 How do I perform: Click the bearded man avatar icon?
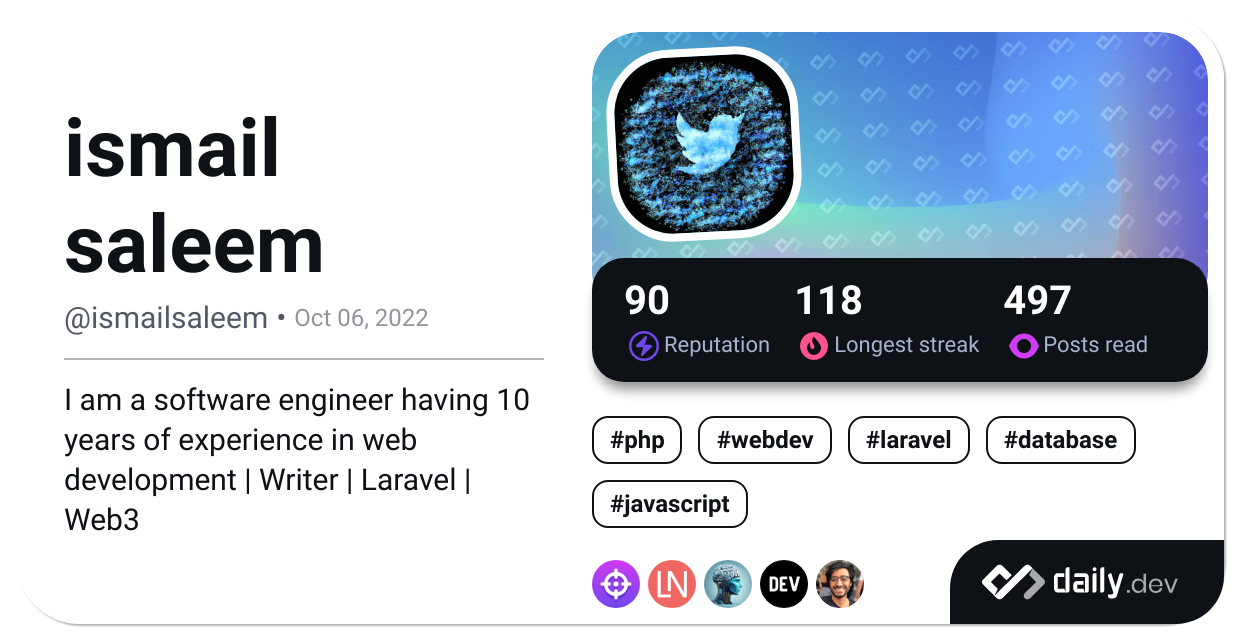click(x=840, y=584)
